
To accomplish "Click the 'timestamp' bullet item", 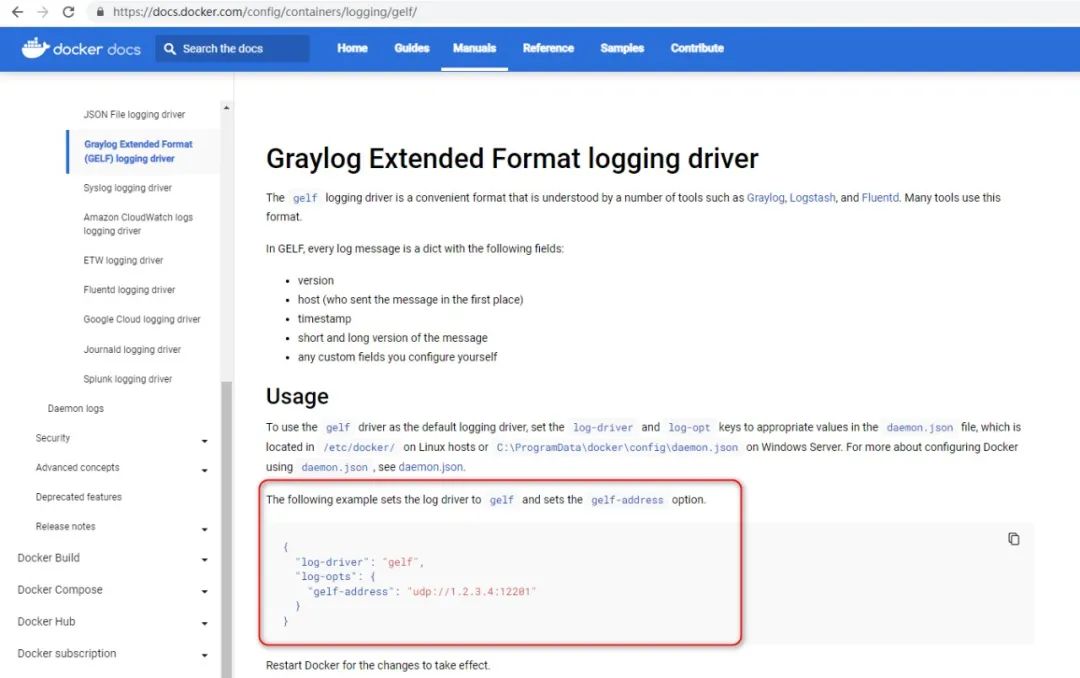I will click(x=324, y=319).
